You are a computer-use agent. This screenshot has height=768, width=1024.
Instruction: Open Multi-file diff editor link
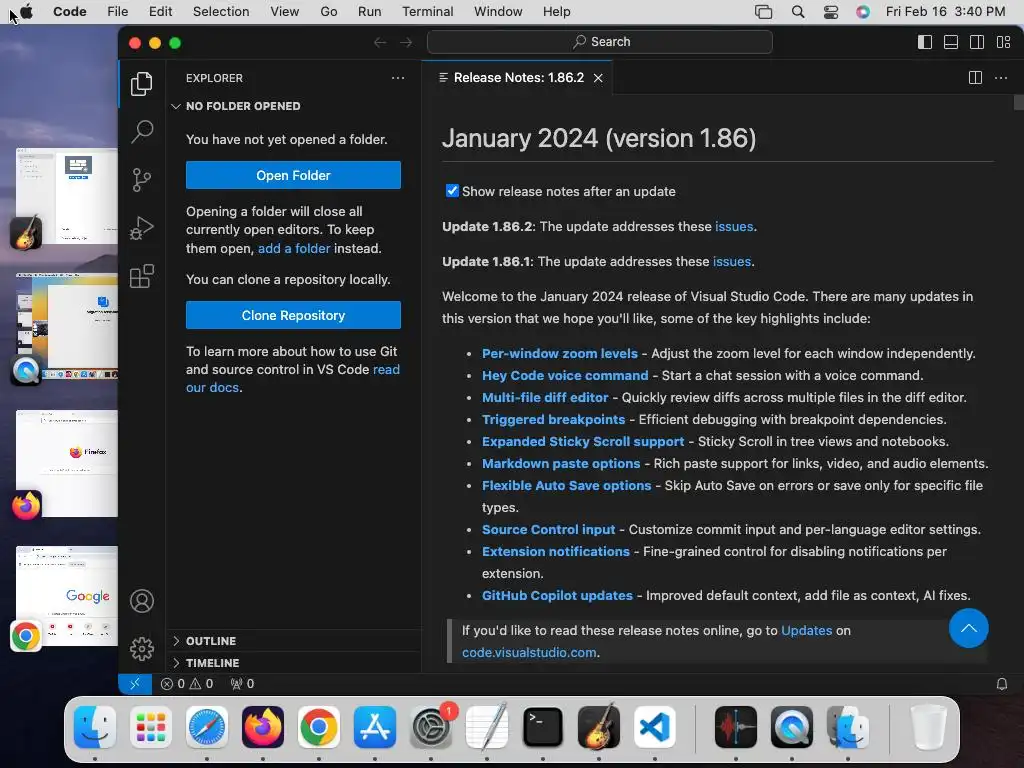[545, 397]
